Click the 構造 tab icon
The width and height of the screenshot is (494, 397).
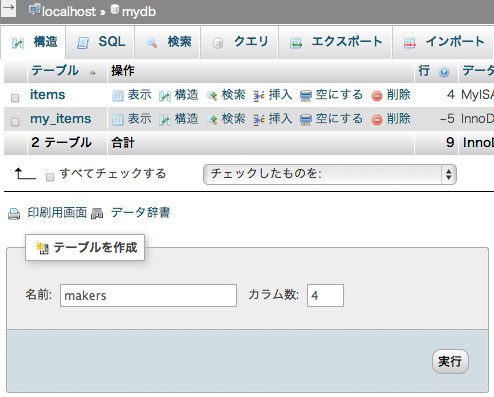pos(18,43)
